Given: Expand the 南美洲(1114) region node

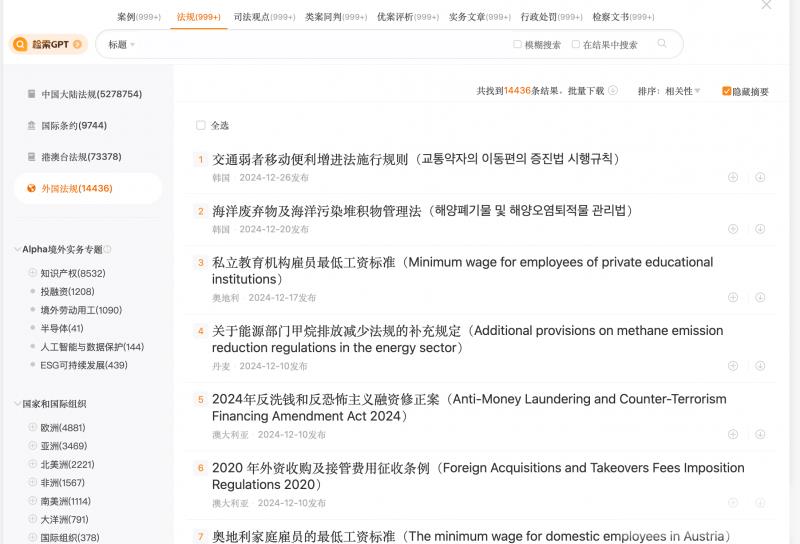Looking at the screenshot, I should 33,501.
